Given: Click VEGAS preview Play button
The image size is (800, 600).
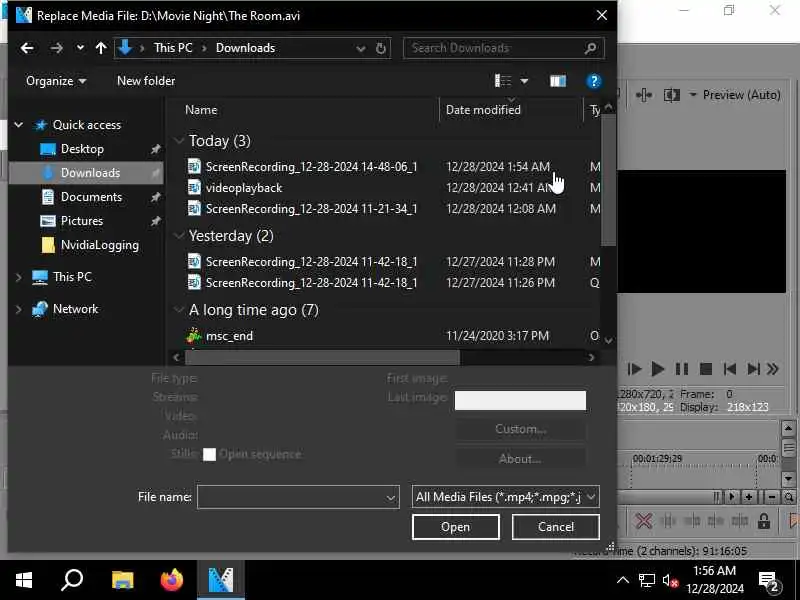Looking at the screenshot, I should pos(658,369).
